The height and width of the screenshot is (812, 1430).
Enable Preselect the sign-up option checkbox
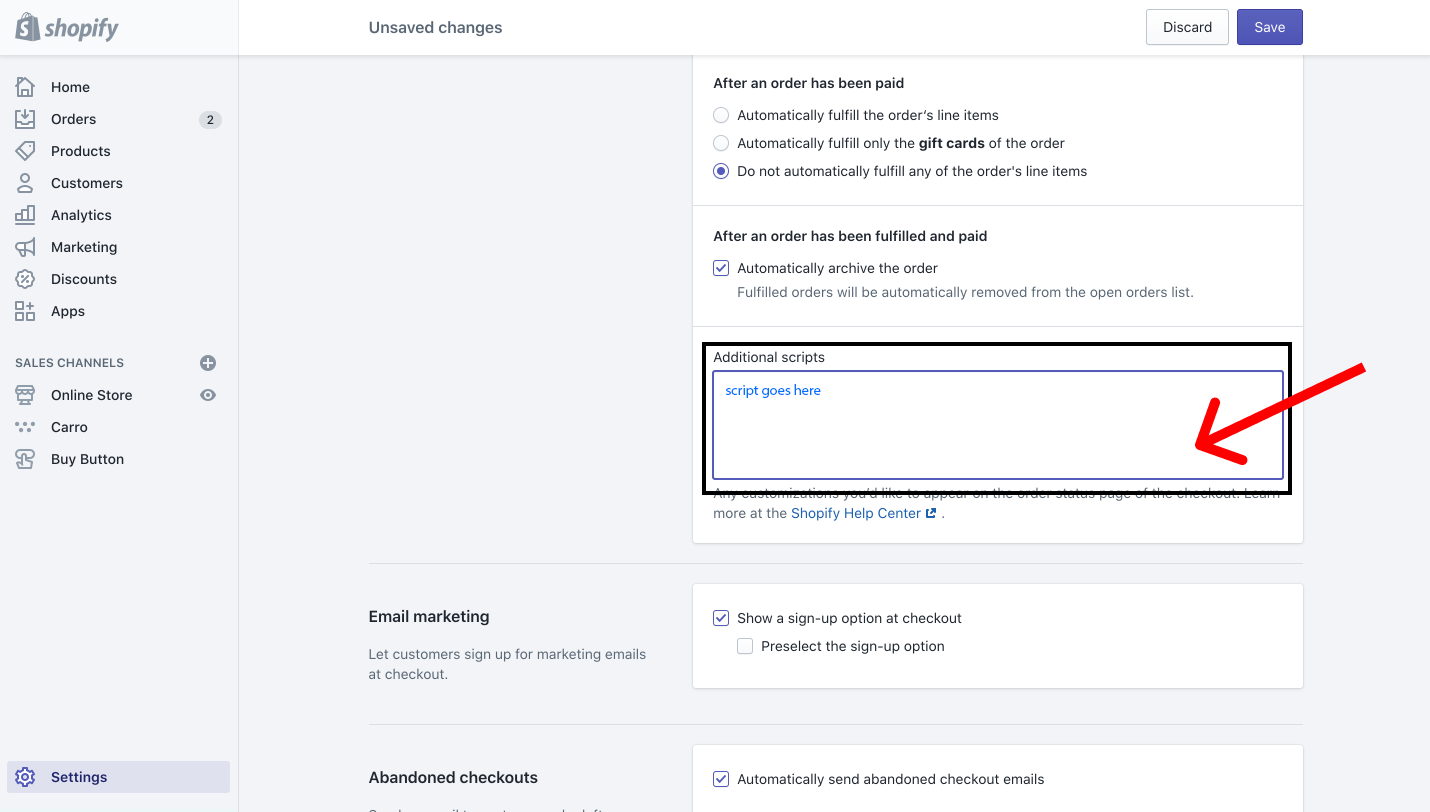pos(745,646)
